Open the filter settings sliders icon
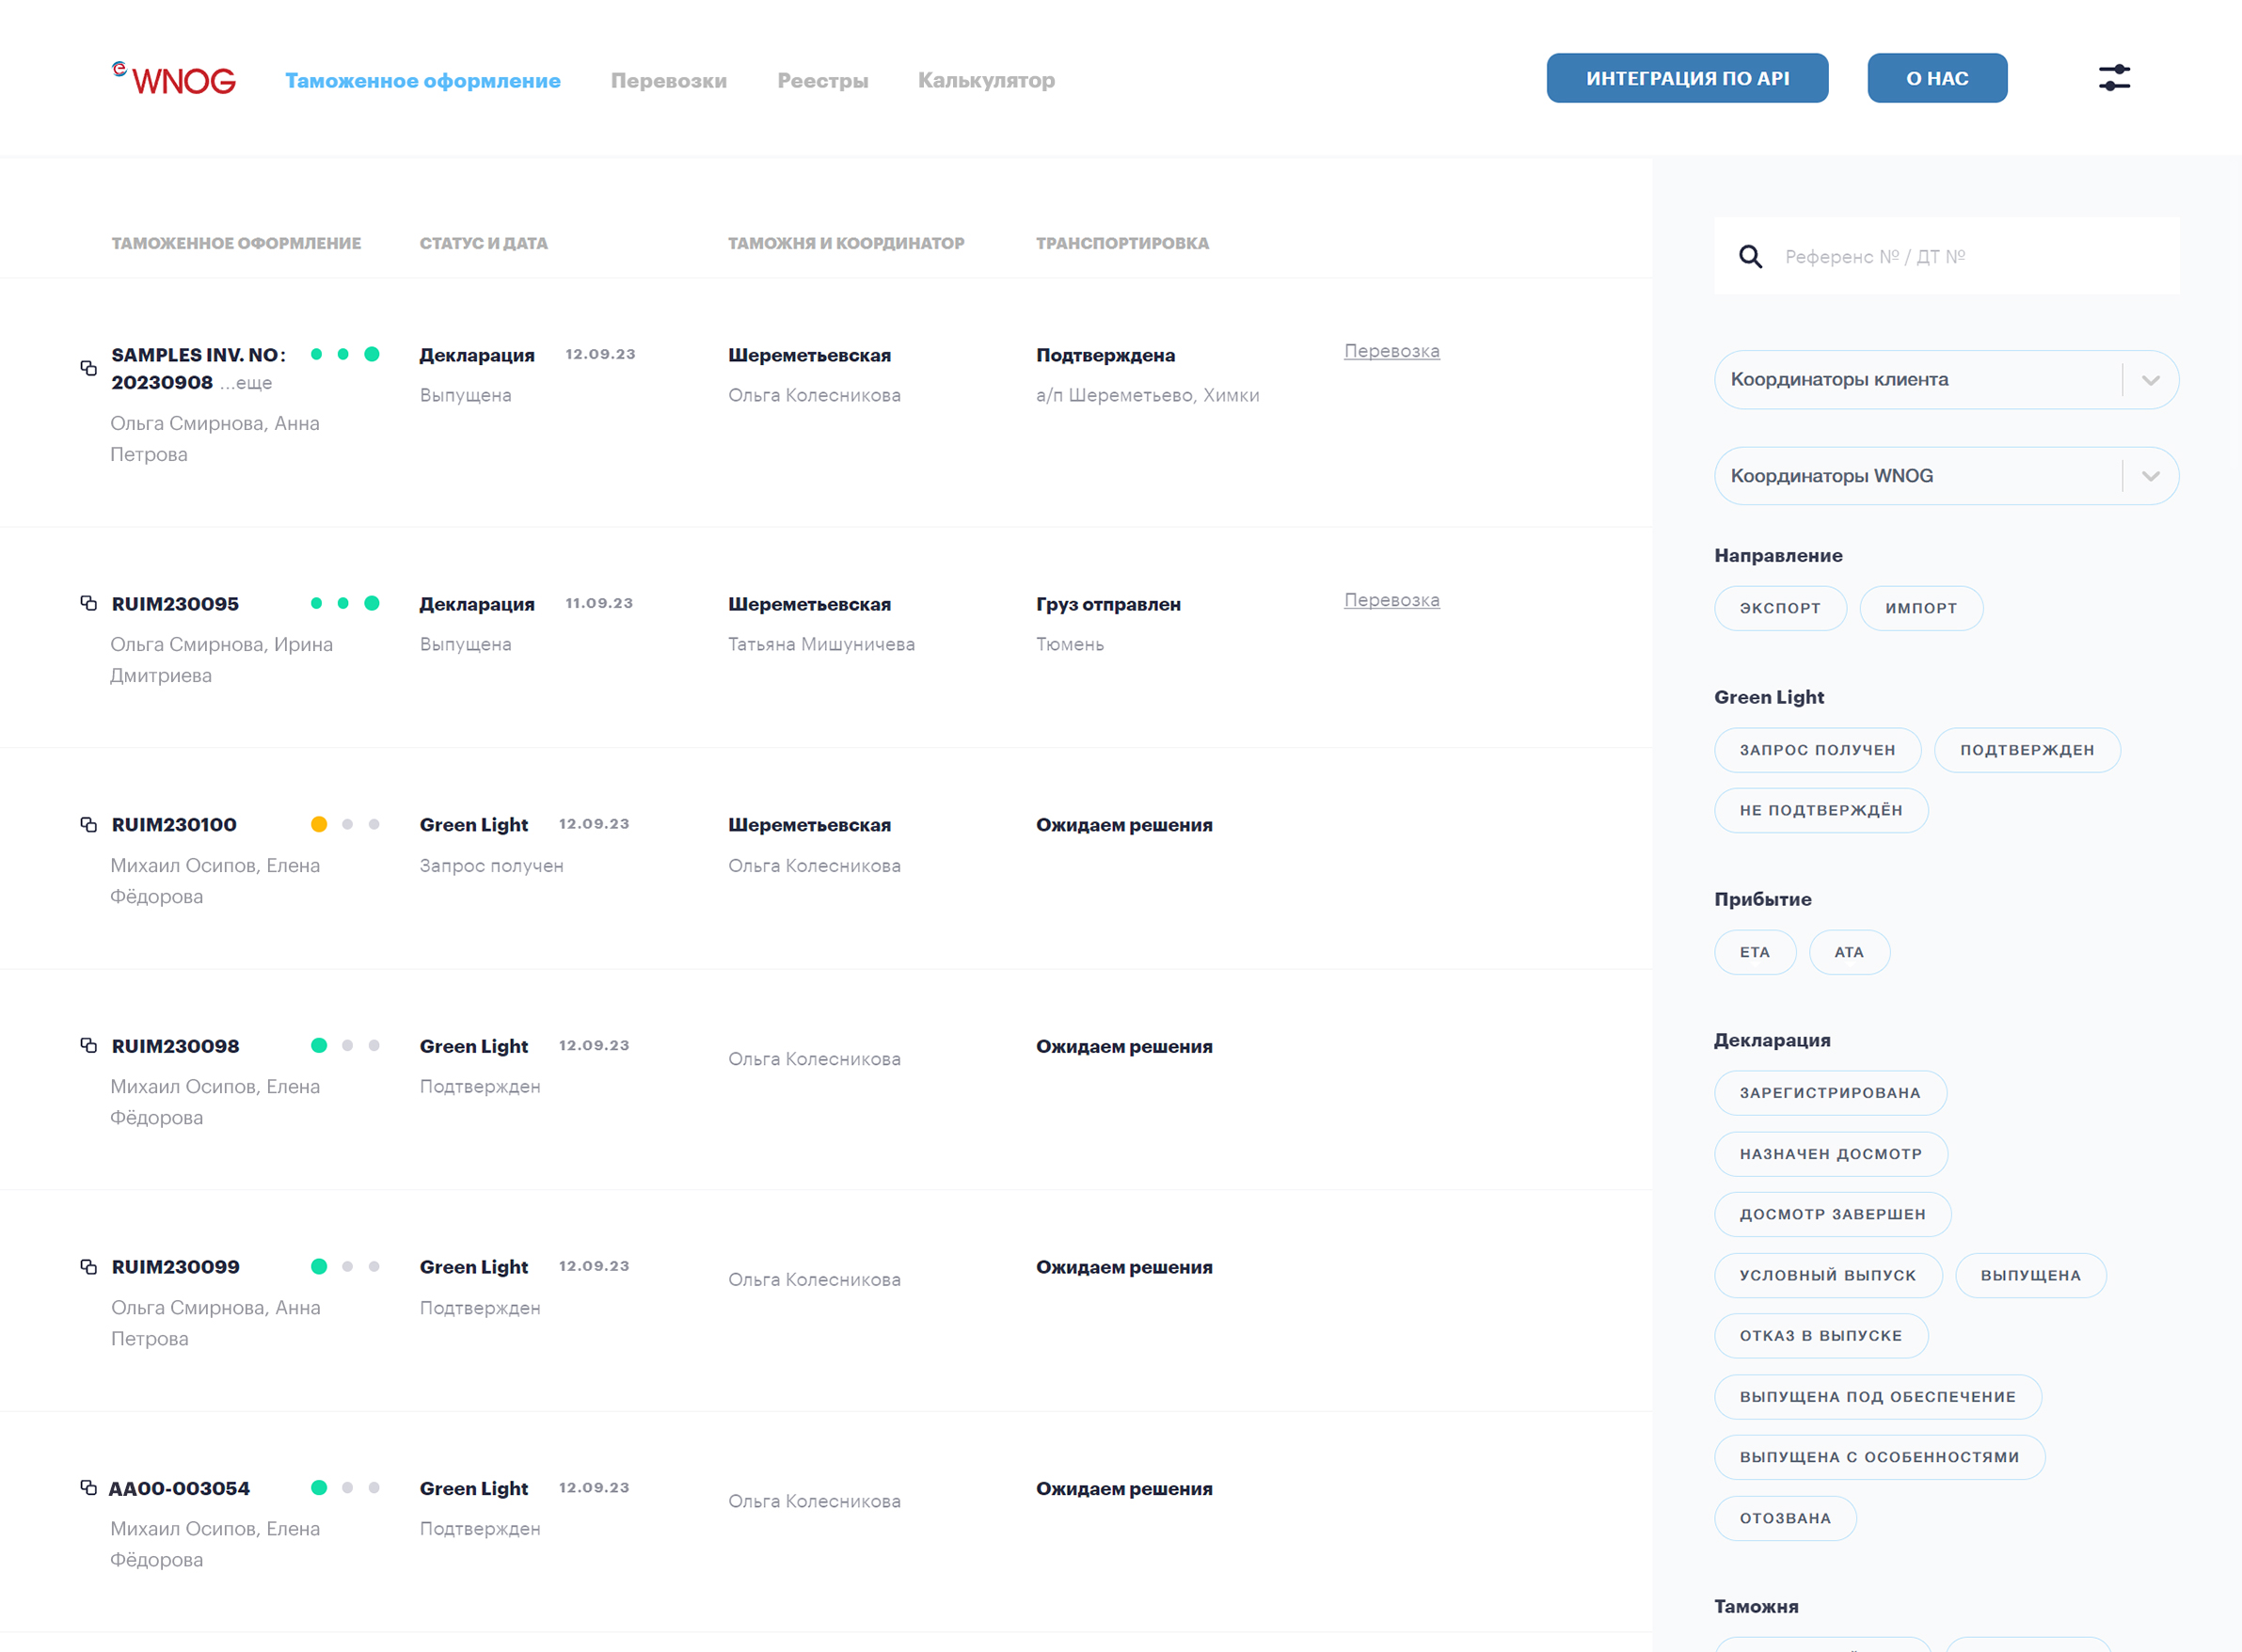 (2113, 78)
